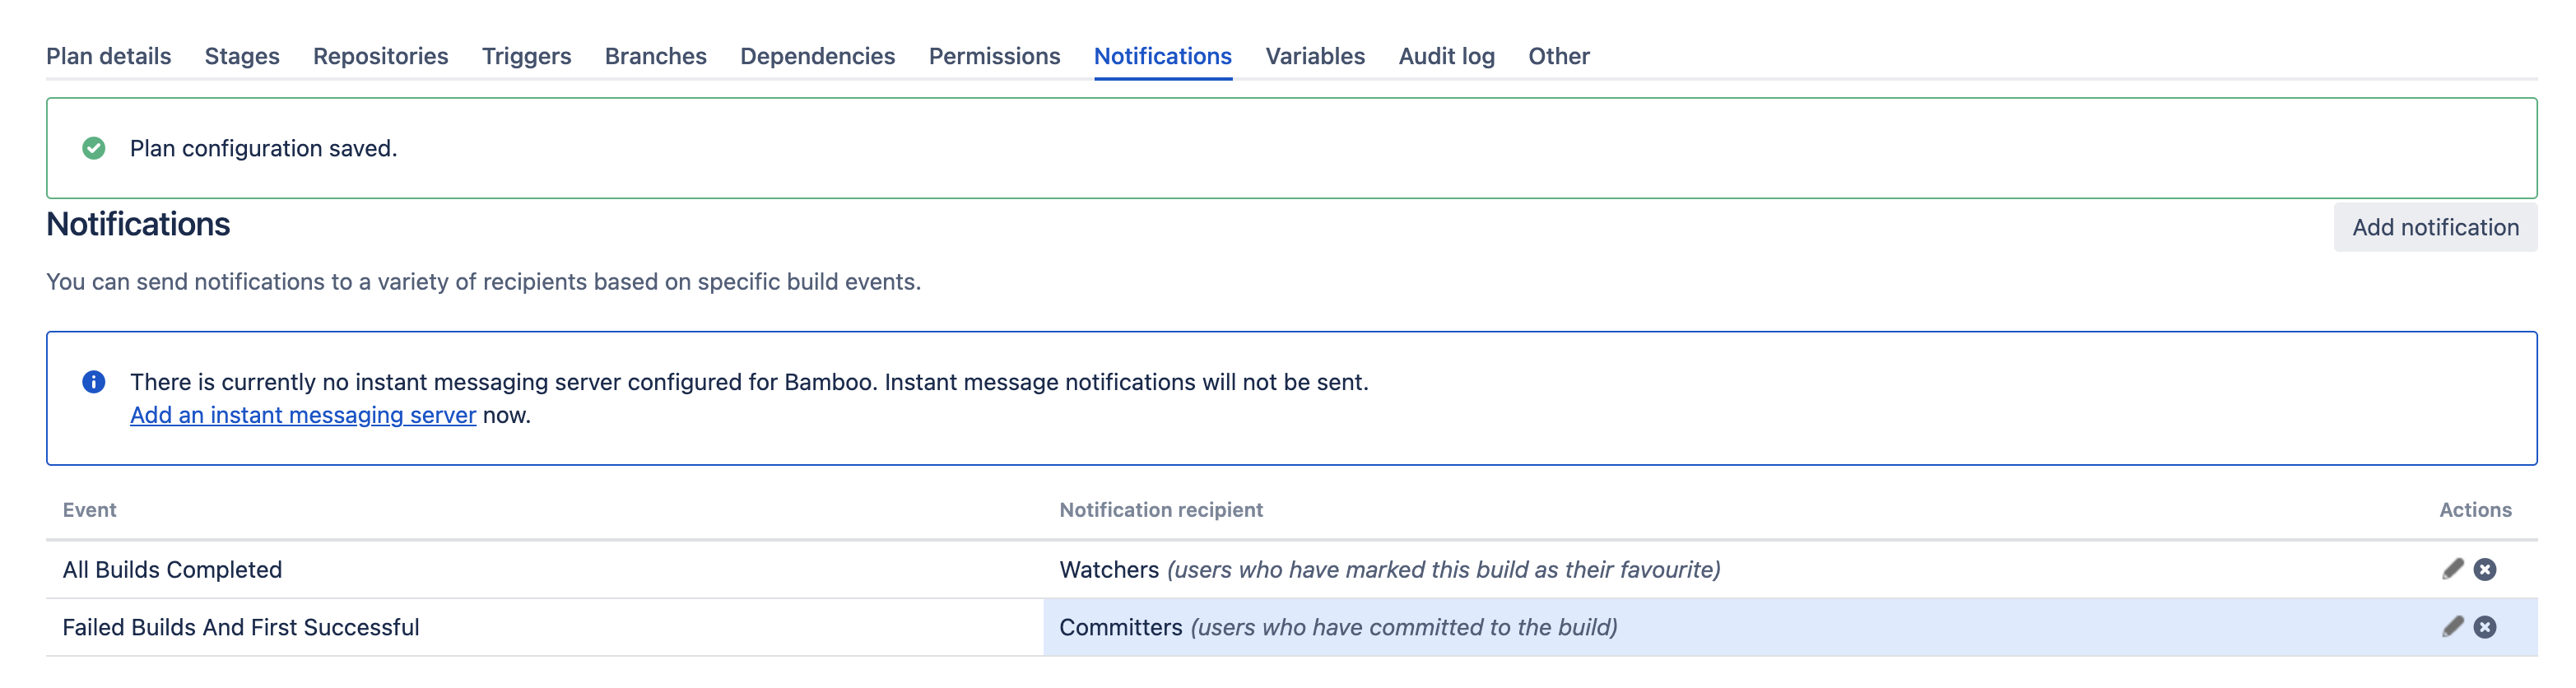Open the Dependencies tab
The height and width of the screenshot is (688, 2576).
[818, 56]
